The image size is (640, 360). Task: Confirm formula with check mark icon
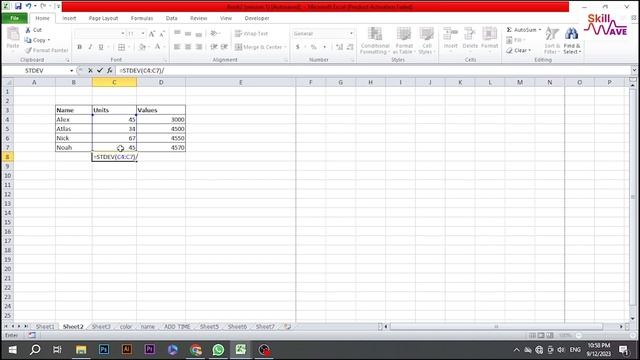click(100, 71)
